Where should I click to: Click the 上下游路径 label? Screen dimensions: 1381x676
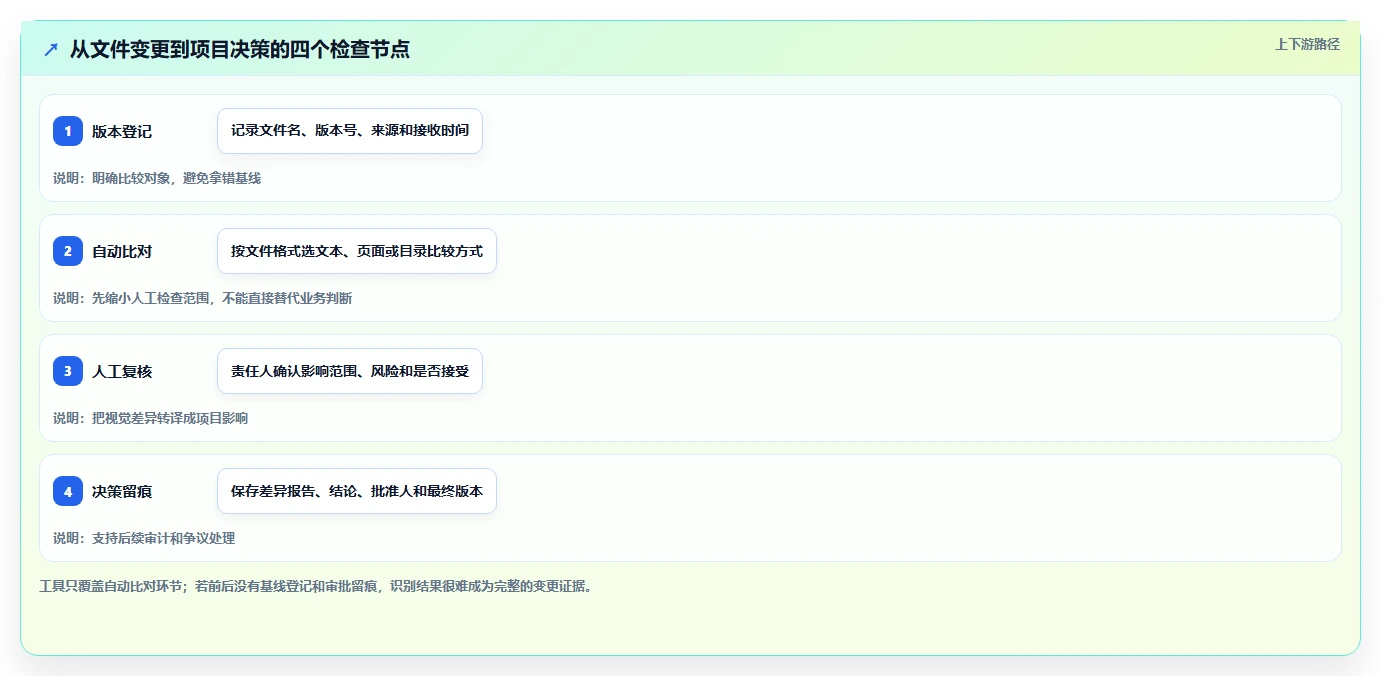tap(1307, 44)
